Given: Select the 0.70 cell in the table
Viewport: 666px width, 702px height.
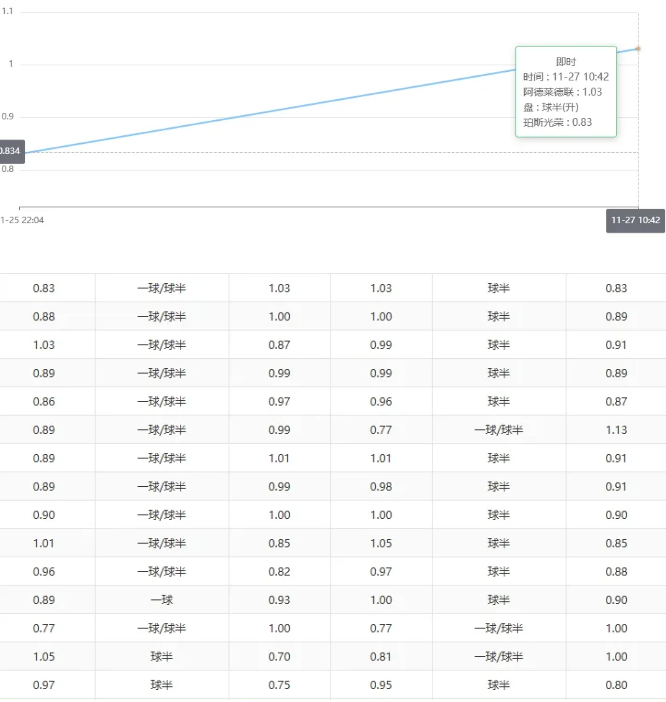Looking at the screenshot, I should point(280,657).
